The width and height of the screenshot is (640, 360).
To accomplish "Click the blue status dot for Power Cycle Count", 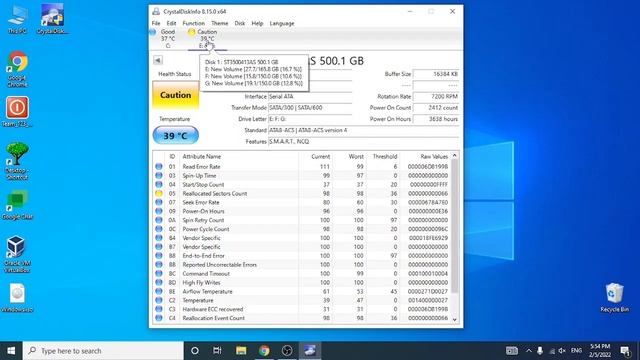I will (159, 229).
